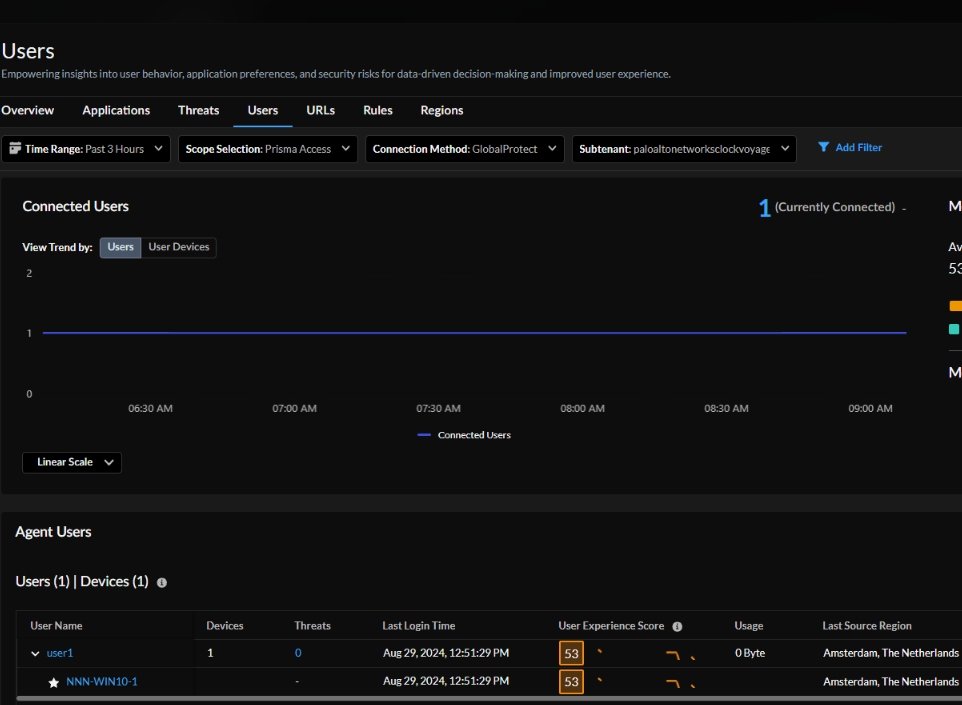Click the sparkline trend icon beside user1's score
This screenshot has width=962, height=705.
point(598,653)
